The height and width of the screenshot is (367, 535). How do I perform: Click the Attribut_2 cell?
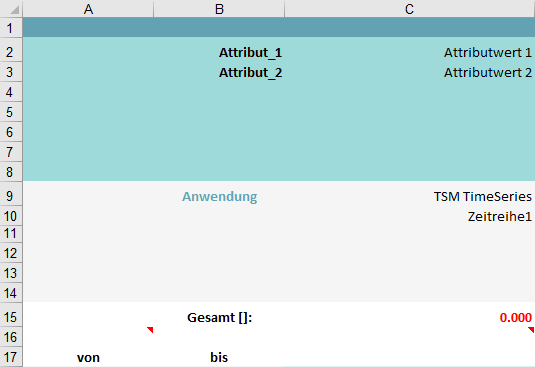coord(219,72)
